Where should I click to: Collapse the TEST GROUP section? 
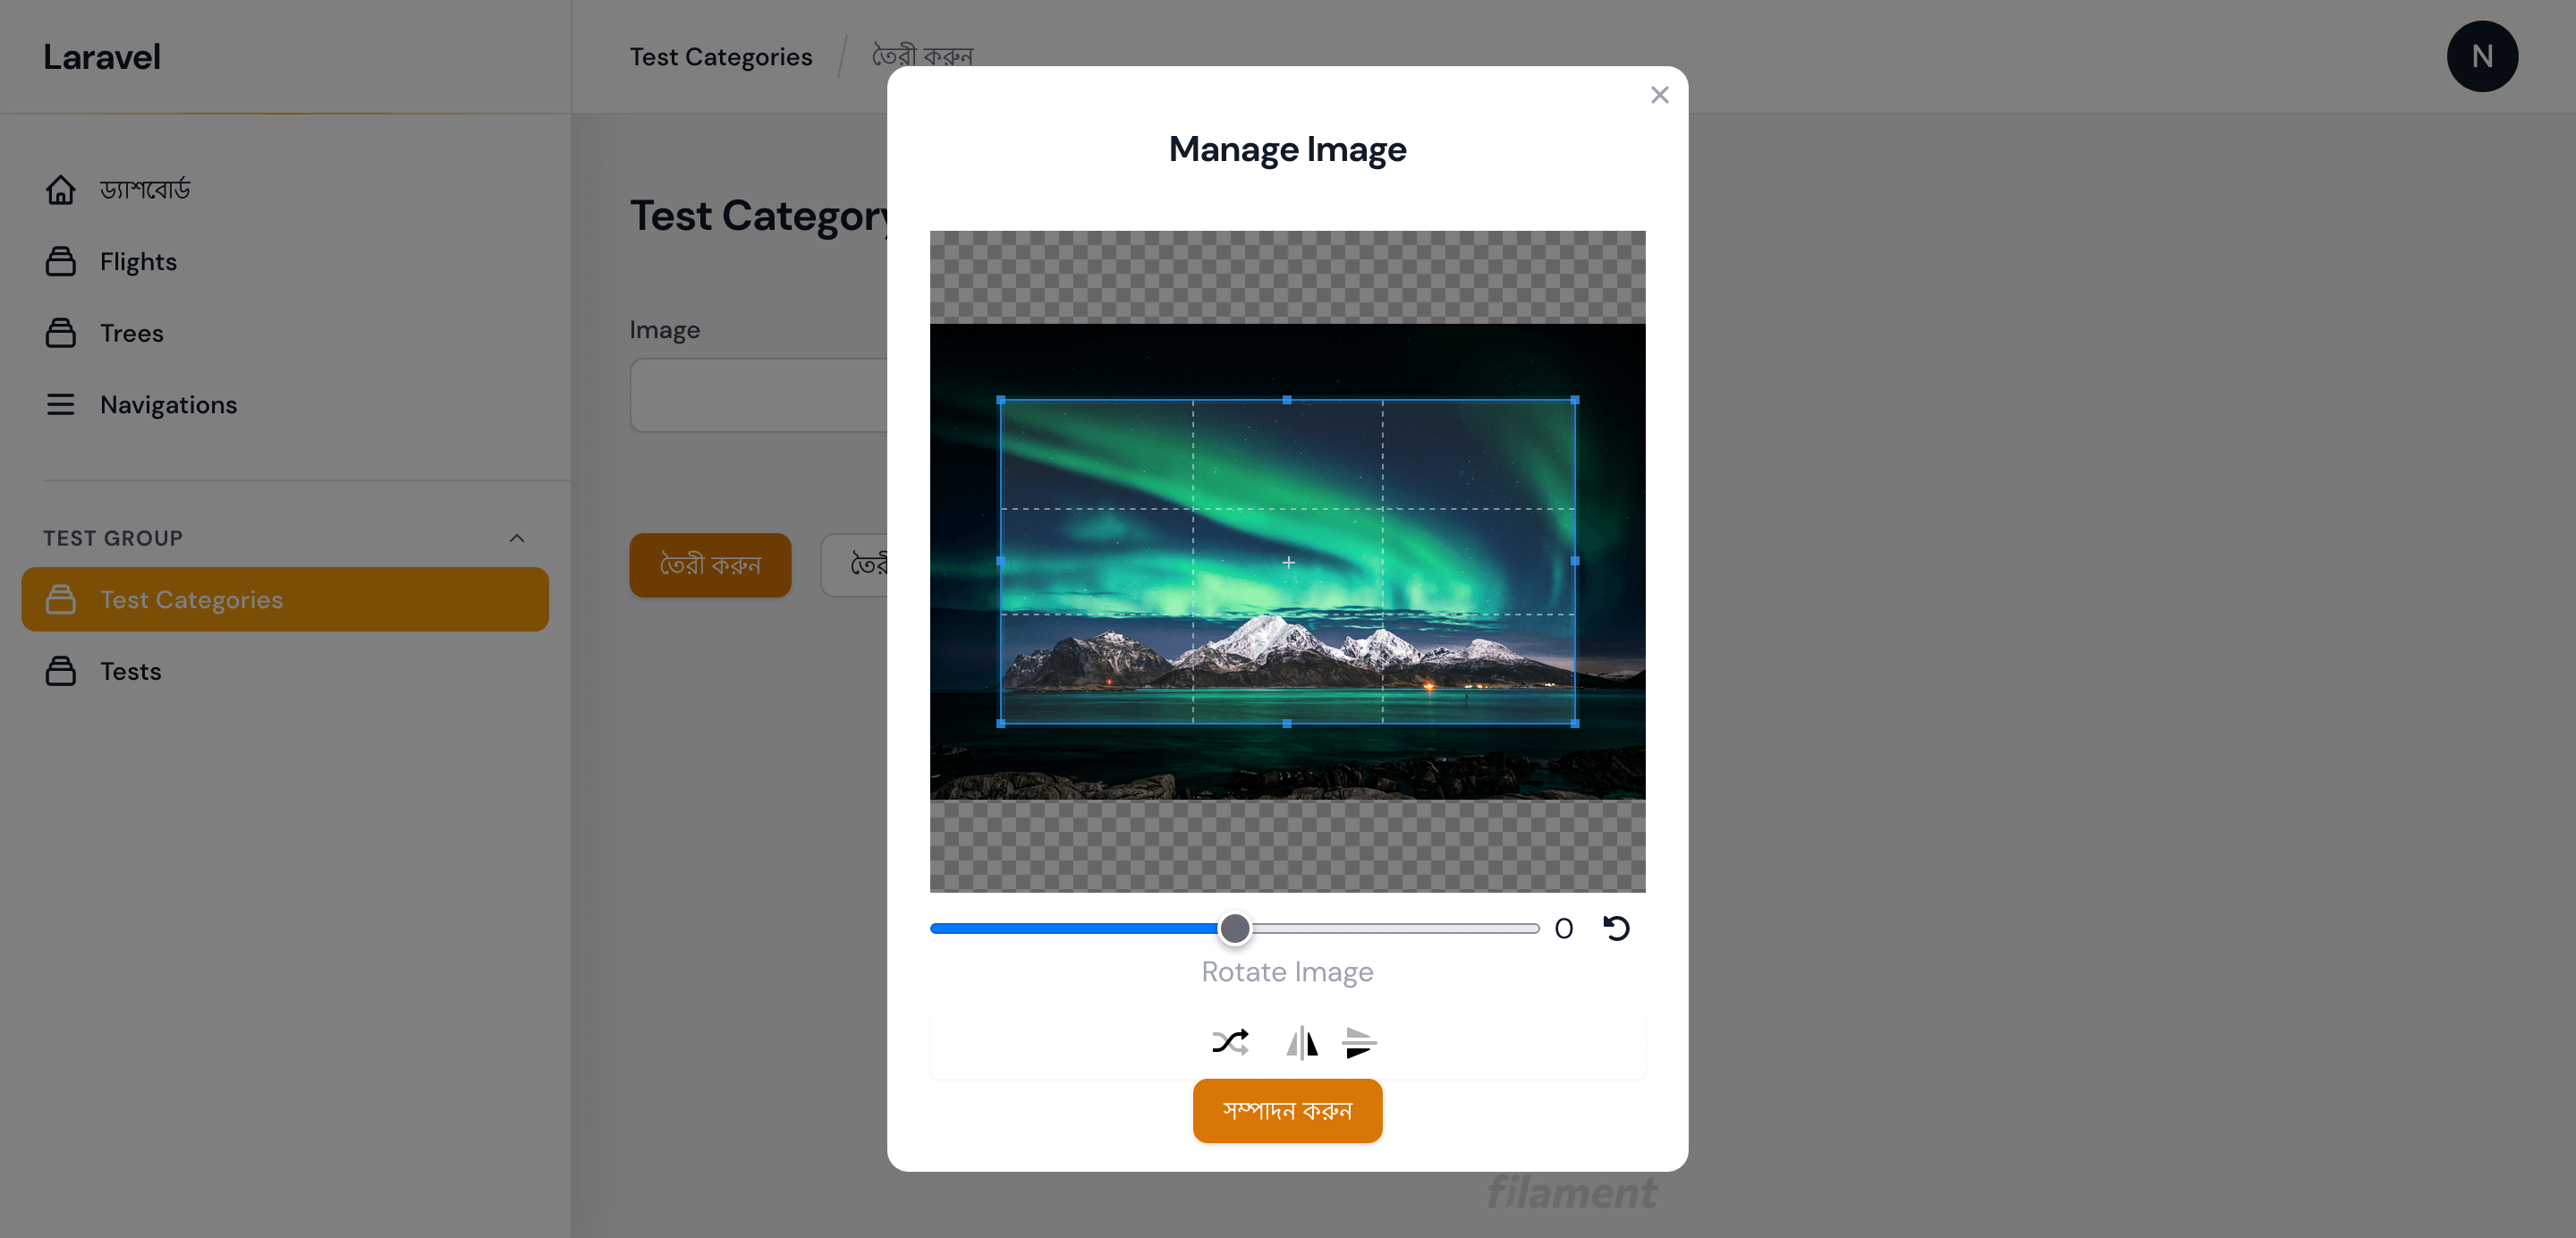516,538
